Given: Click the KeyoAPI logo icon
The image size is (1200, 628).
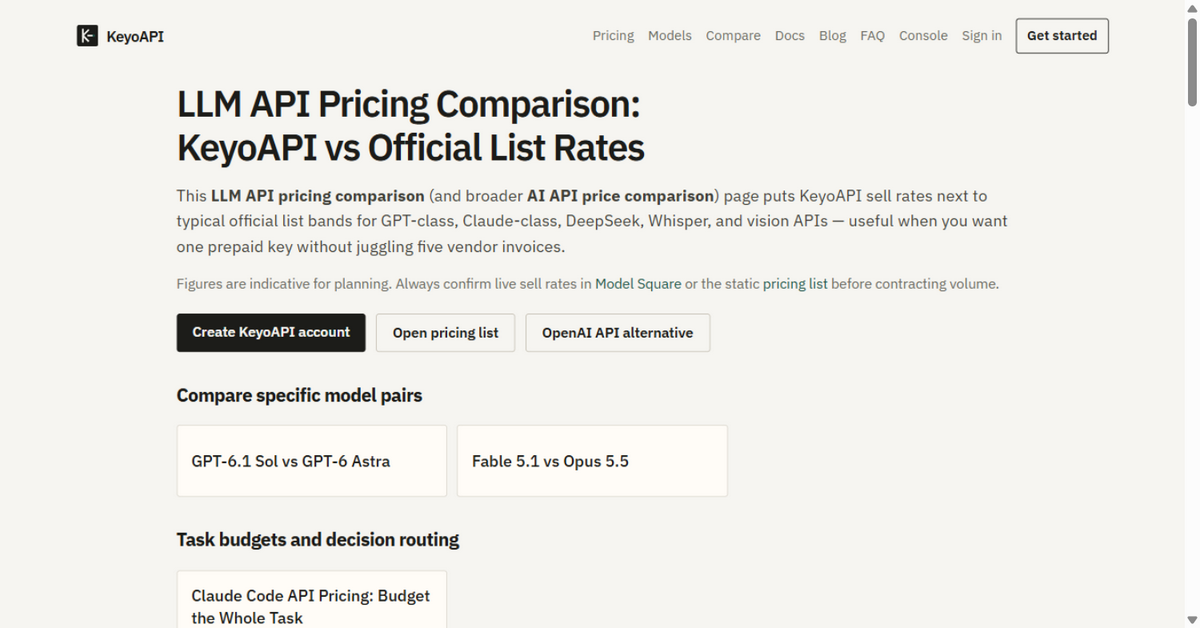Looking at the screenshot, I should [x=87, y=36].
